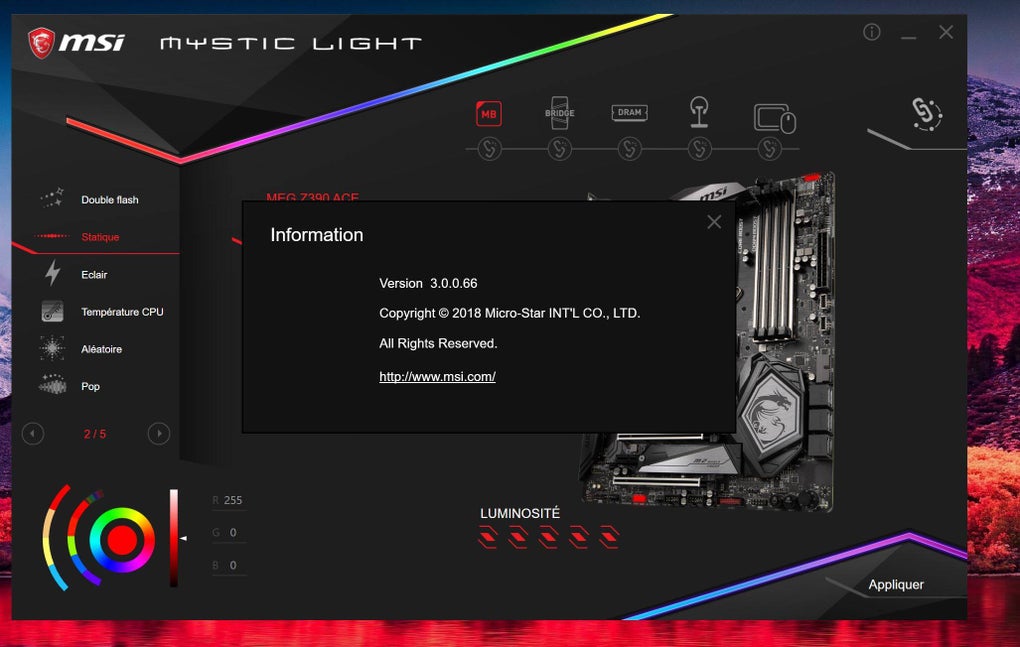Screen dimensions: 1020x647
Task: Click the Pop waveform icon
Action: [53, 385]
